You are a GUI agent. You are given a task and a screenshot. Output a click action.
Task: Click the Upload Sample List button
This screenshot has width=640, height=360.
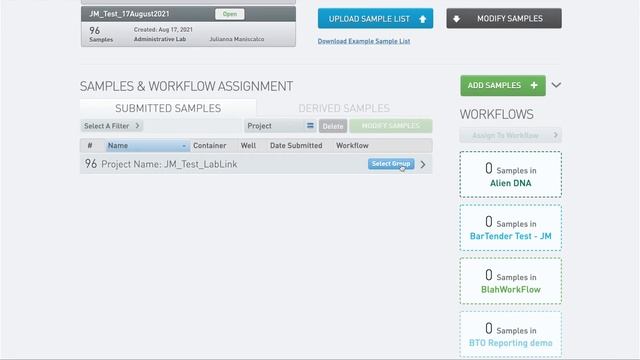[x=376, y=19]
